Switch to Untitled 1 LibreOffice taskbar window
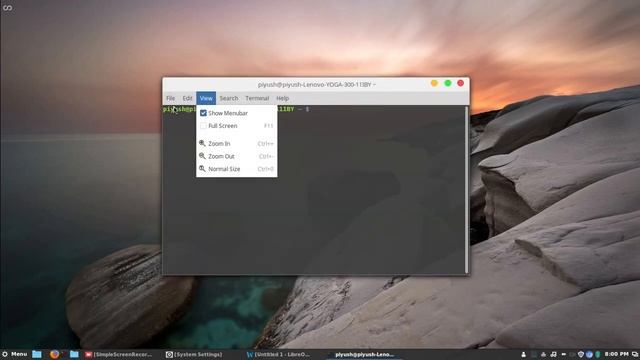Viewport: 640px width, 360px height. coord(278,355)
